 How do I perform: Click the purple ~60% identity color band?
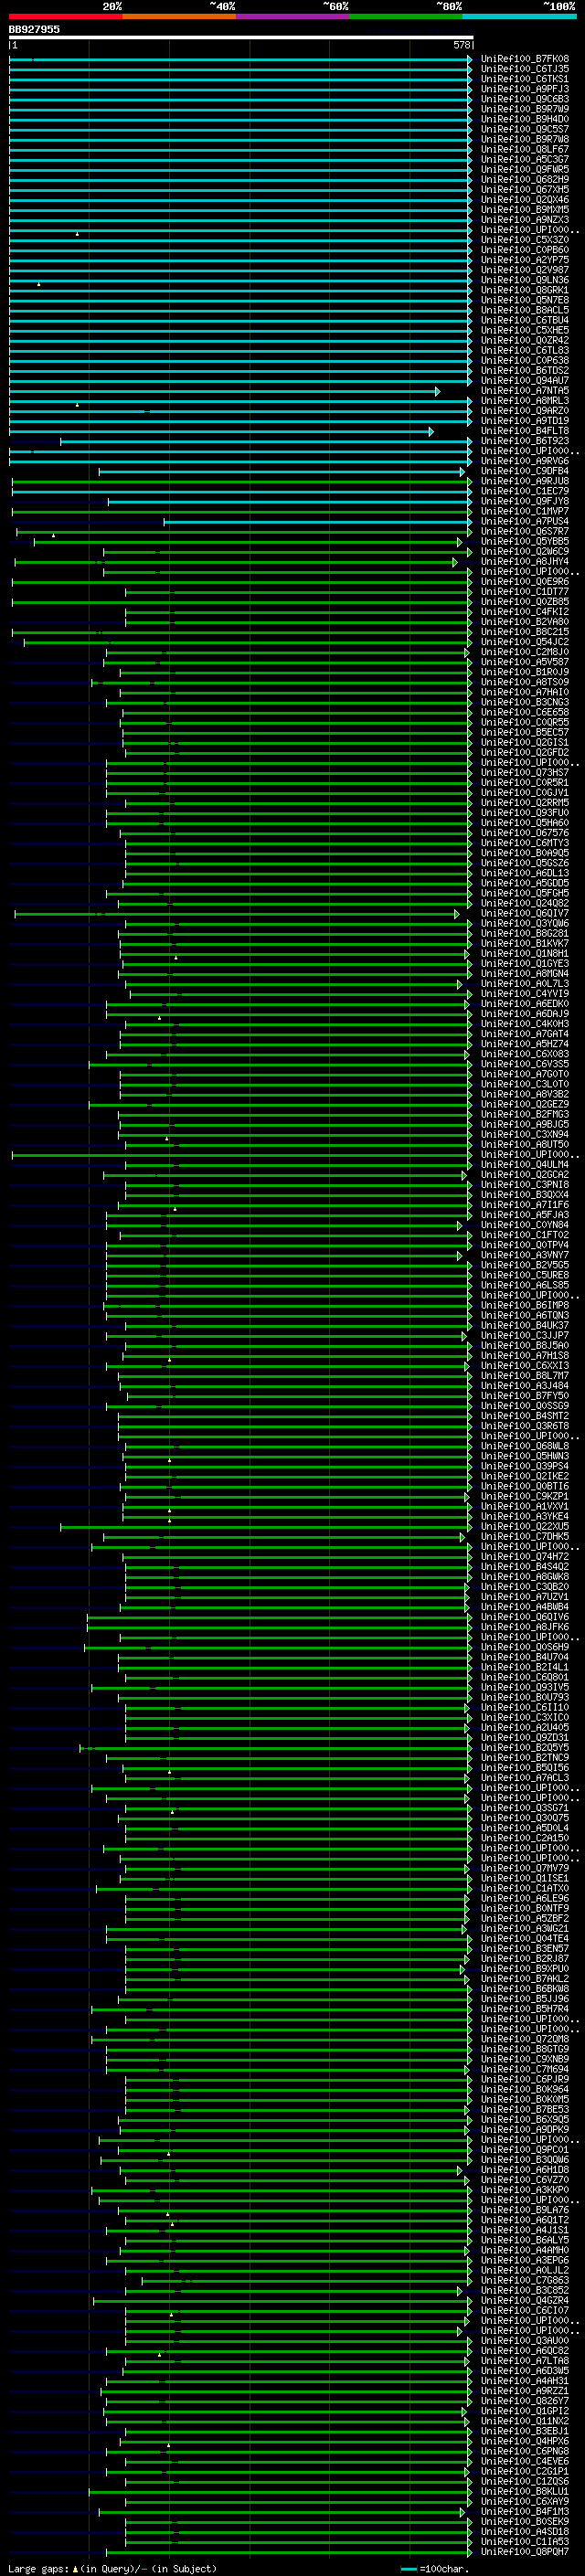(292, 16)
